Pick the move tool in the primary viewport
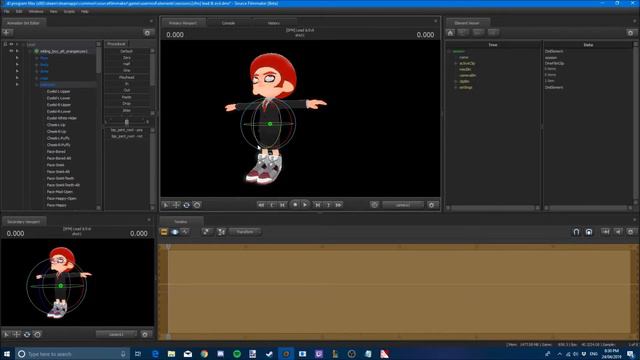 [176, 205]
